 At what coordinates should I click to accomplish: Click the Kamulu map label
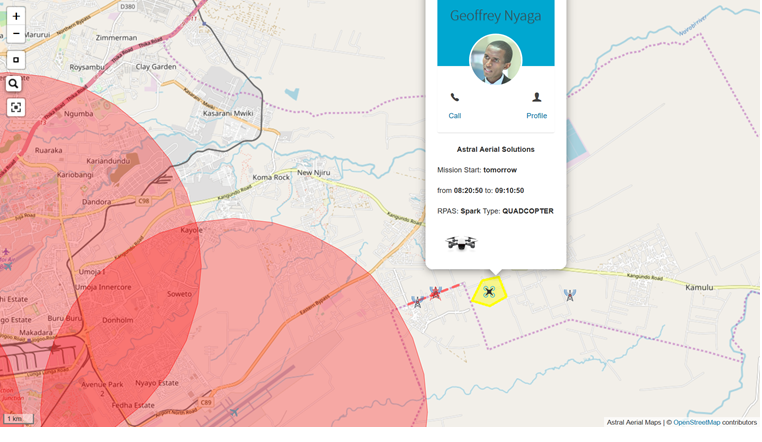pos(699,288)
